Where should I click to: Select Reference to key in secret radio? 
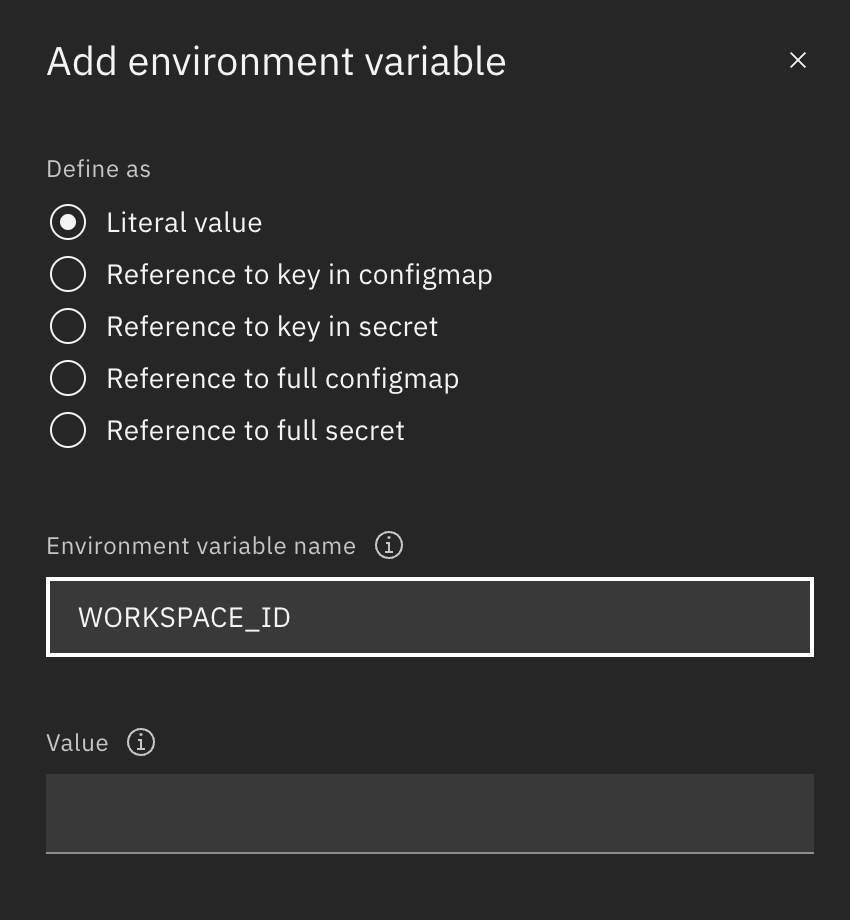[x=68, y=326]
